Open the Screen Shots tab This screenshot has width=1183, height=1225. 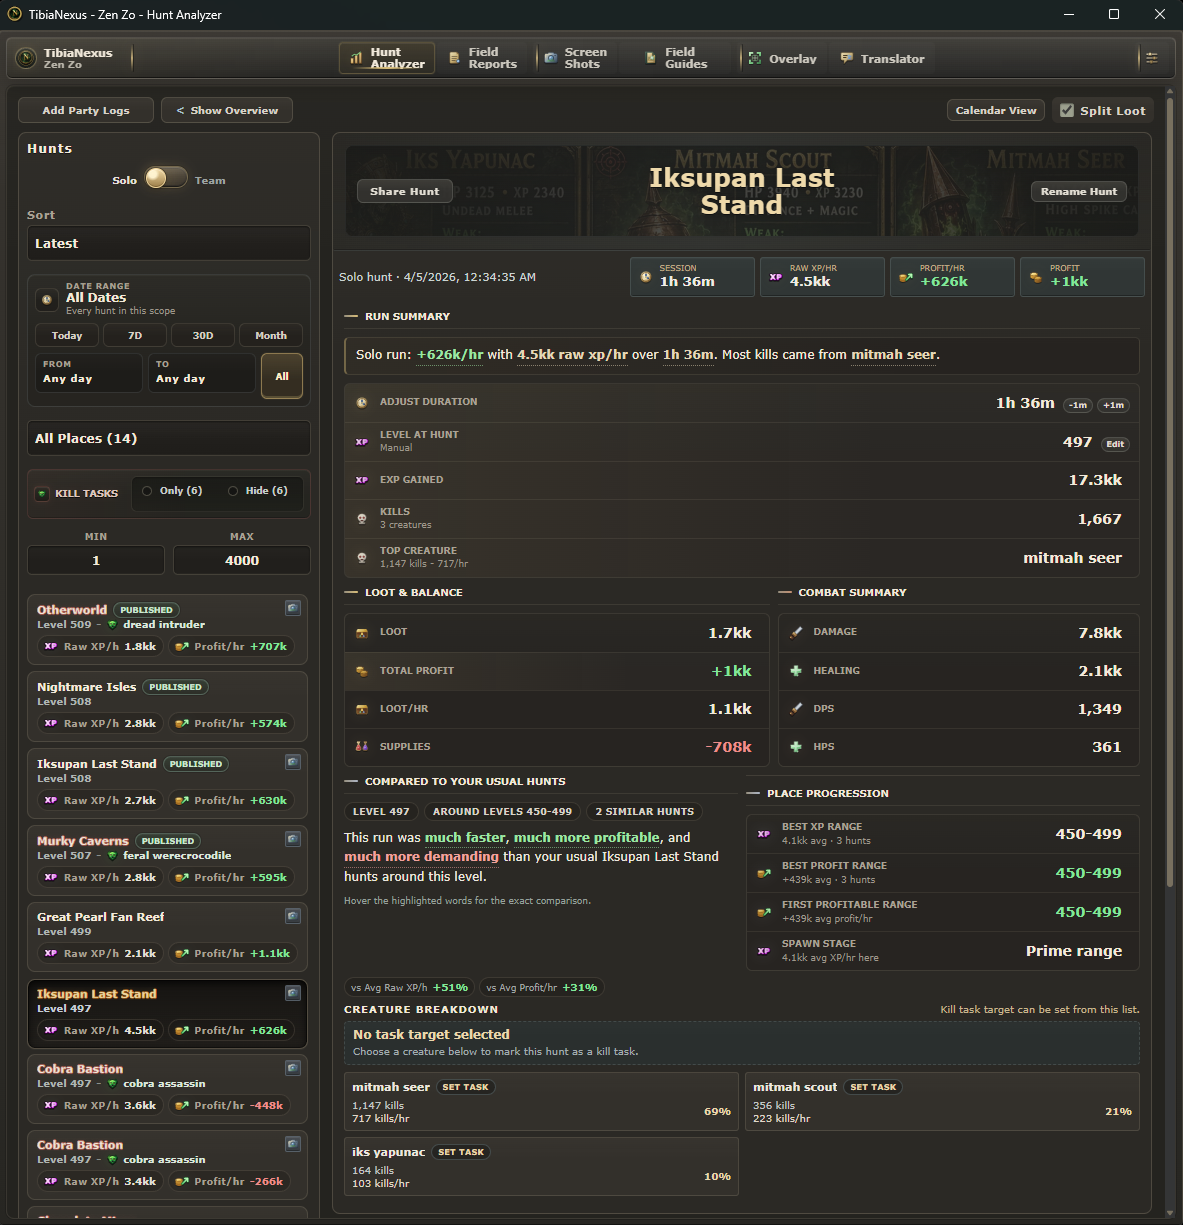click(576, 58)
